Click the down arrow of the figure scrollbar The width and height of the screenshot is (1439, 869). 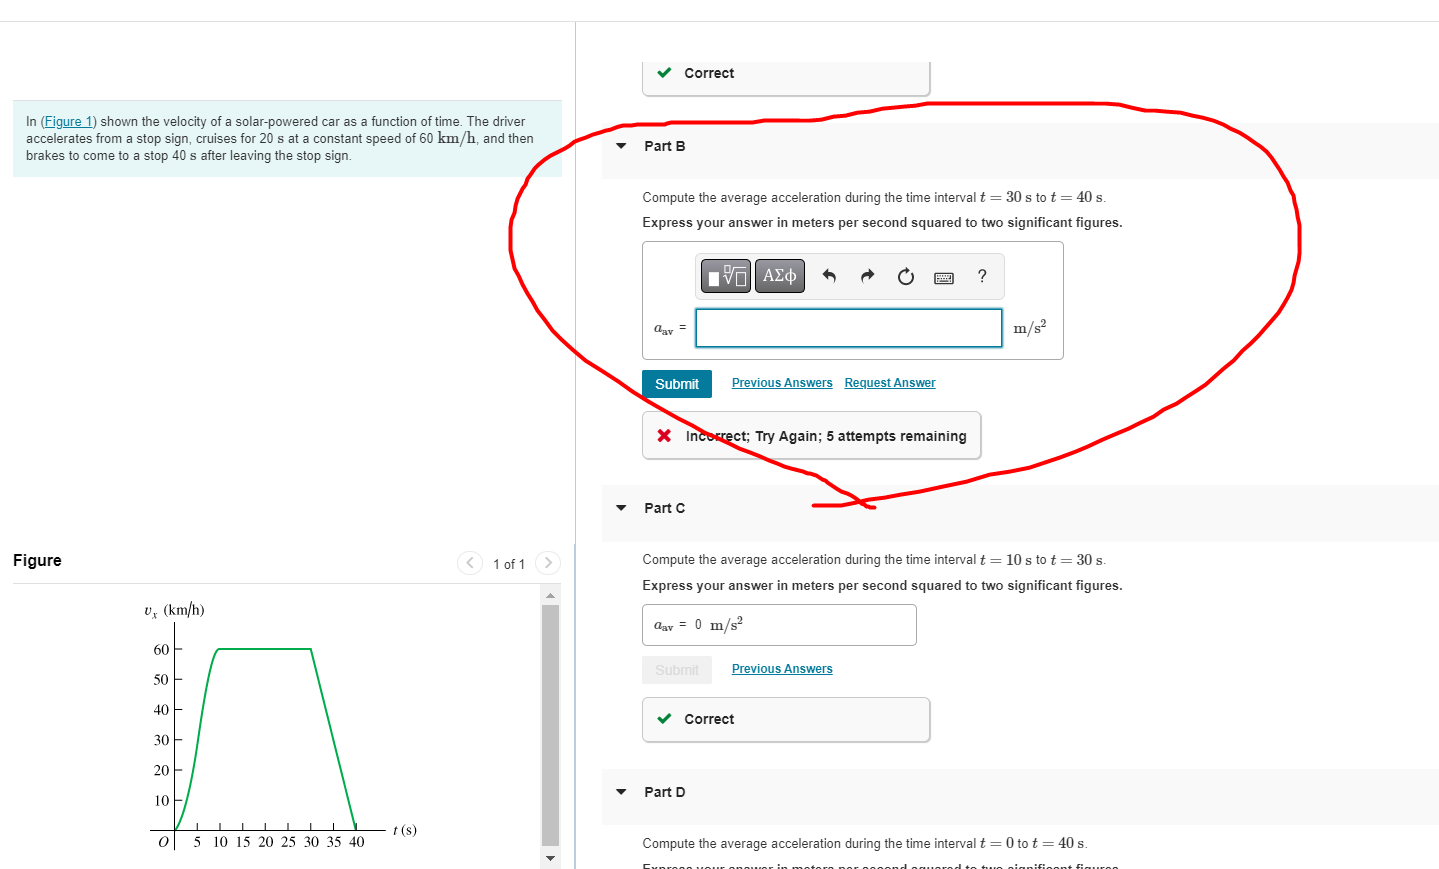[549, 858]
